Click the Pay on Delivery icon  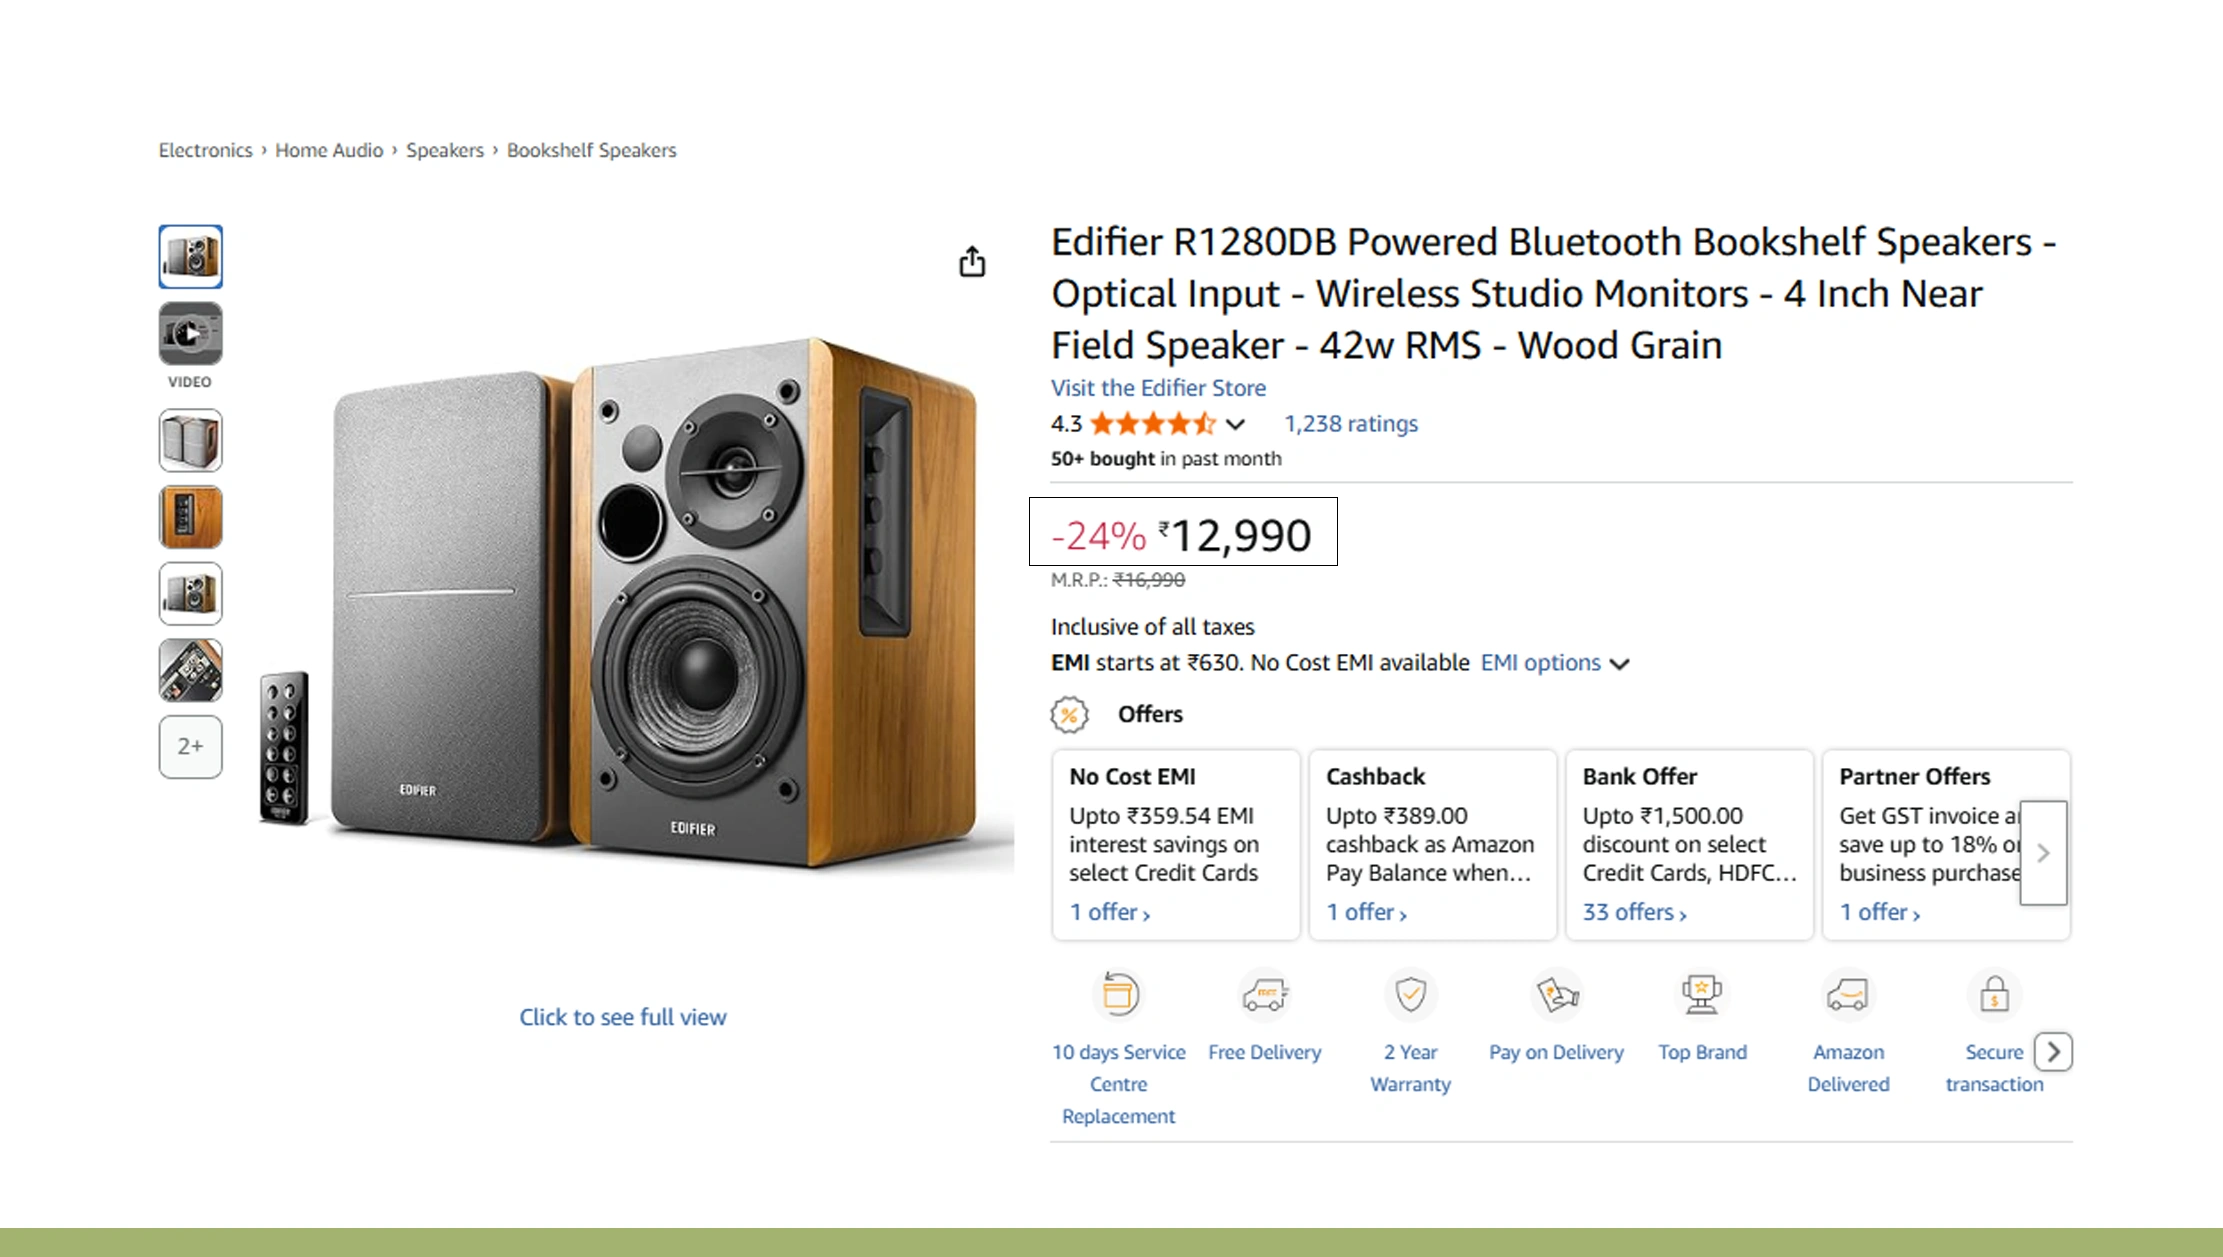pyautogui.click(x=1556, y=995)
